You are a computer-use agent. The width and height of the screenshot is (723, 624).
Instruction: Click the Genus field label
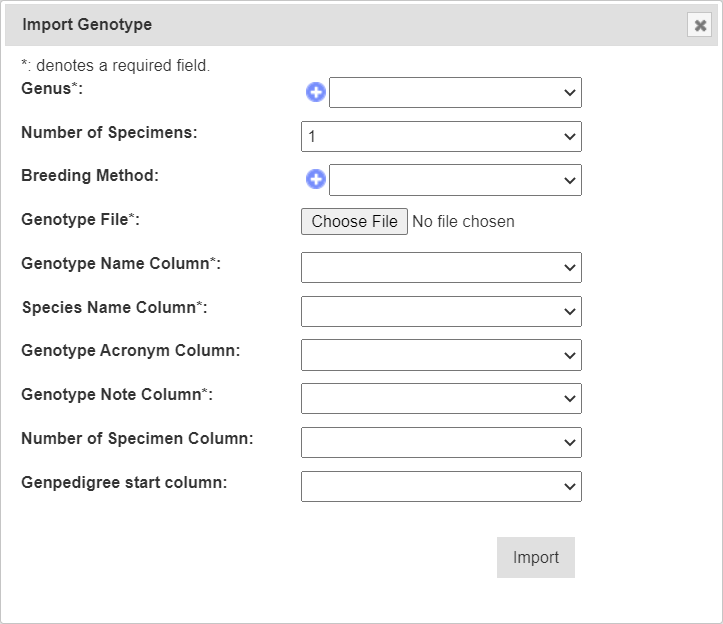(52, 88)
